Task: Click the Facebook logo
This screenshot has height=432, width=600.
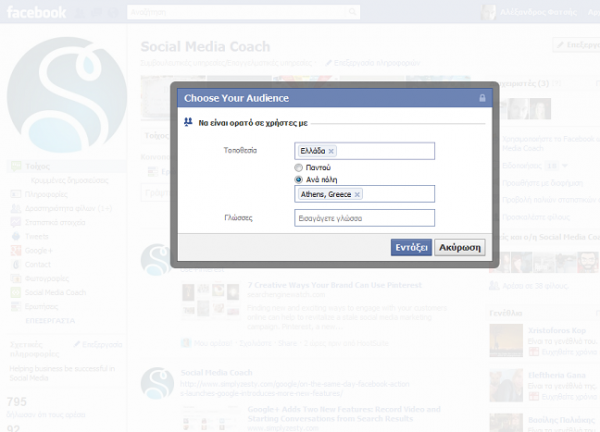Action: [x=36, y=12]
